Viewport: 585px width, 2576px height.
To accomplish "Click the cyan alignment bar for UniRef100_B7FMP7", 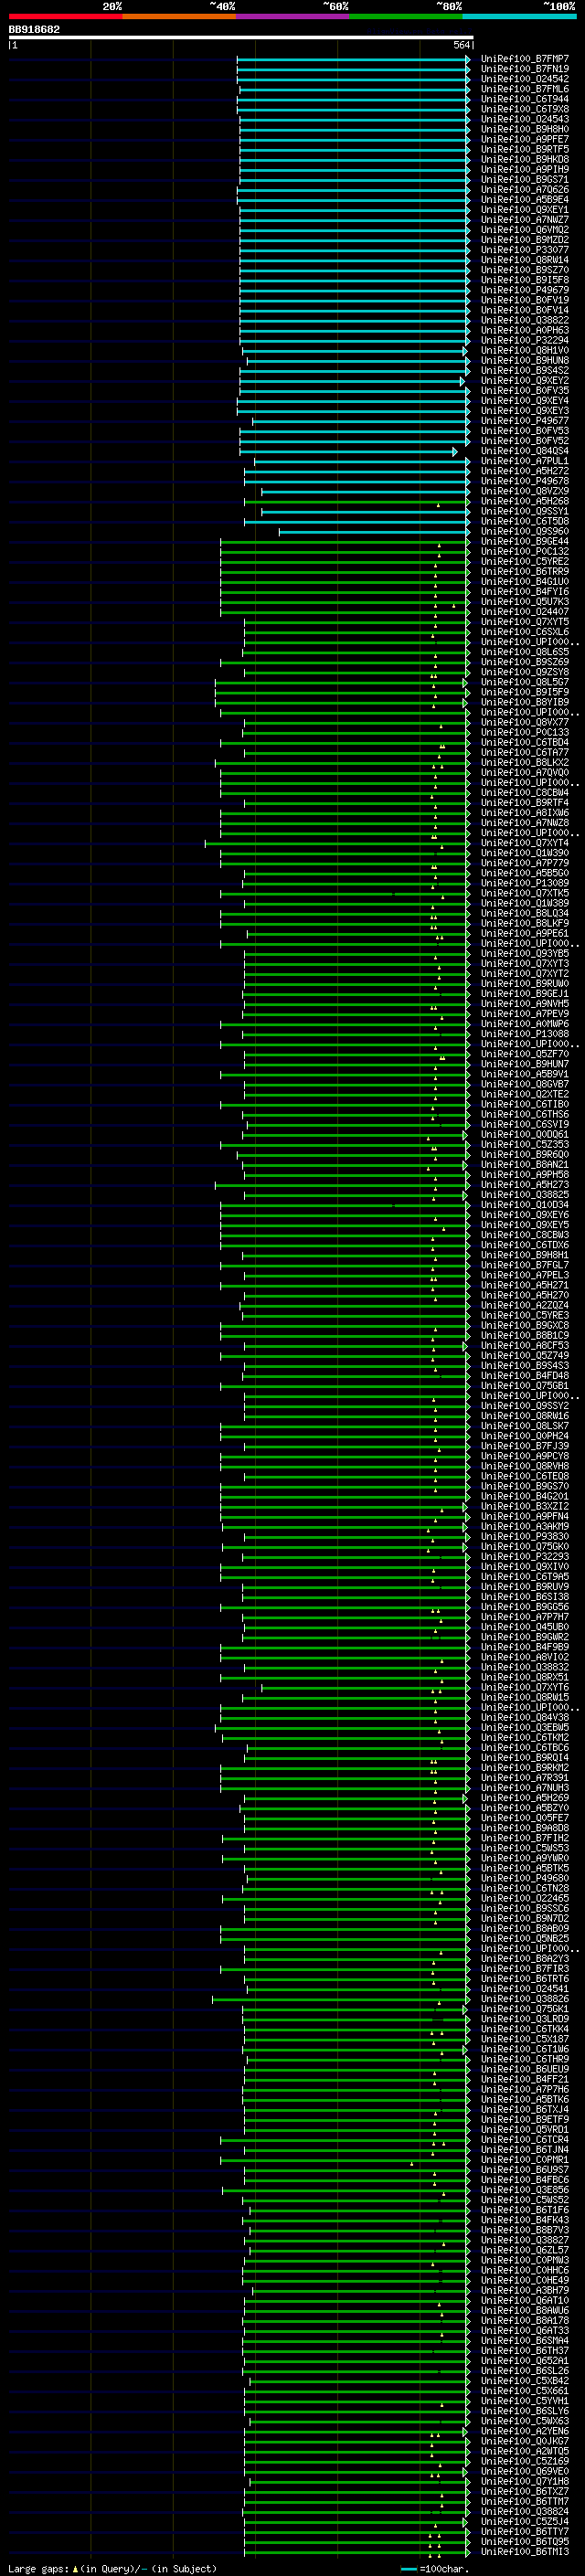I will click(353, 60).
